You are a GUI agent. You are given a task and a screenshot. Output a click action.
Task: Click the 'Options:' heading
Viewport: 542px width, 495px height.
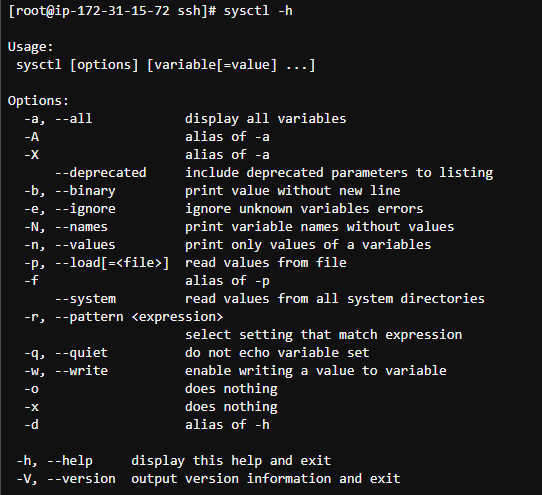pyautogui.click(x=38, y=101)
